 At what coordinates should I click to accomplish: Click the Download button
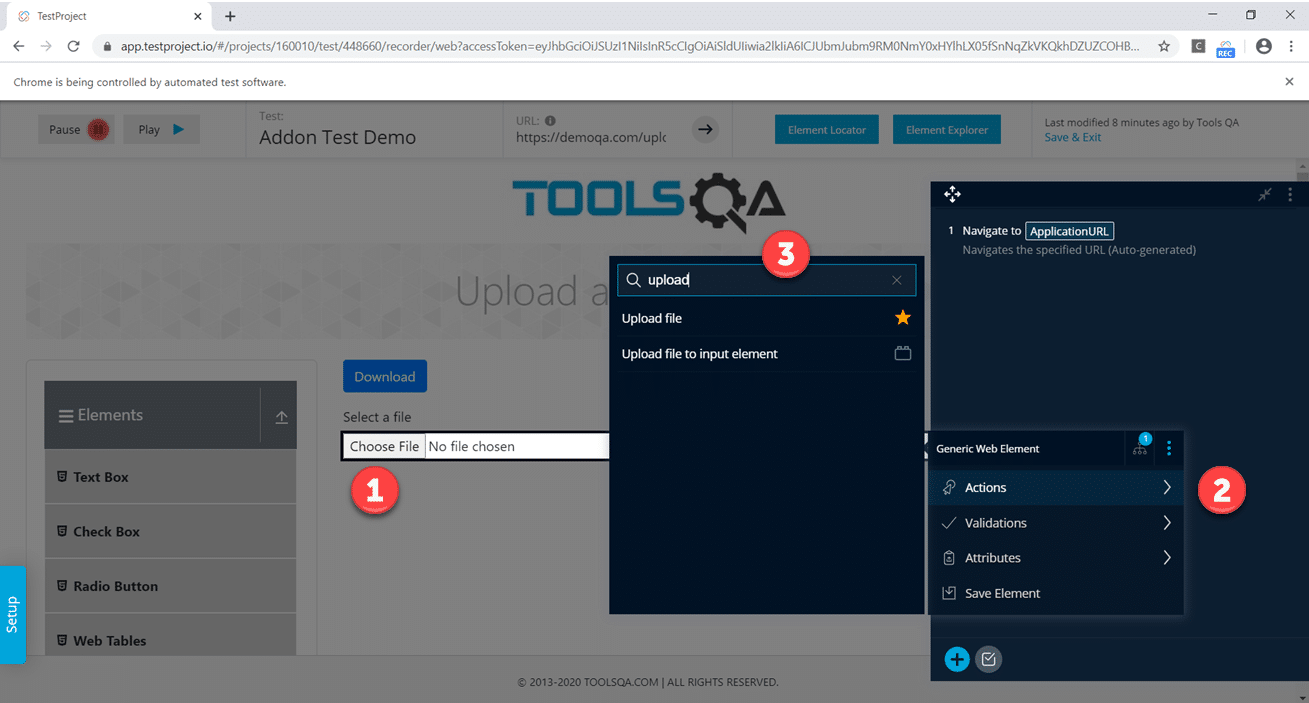385,377
